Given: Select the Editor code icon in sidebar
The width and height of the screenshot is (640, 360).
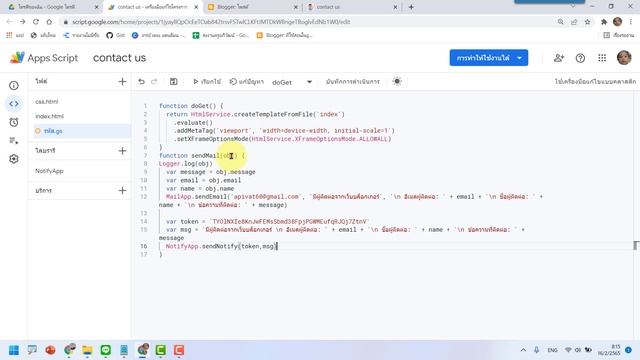Looking at the screenshot, I should (14, 104).
